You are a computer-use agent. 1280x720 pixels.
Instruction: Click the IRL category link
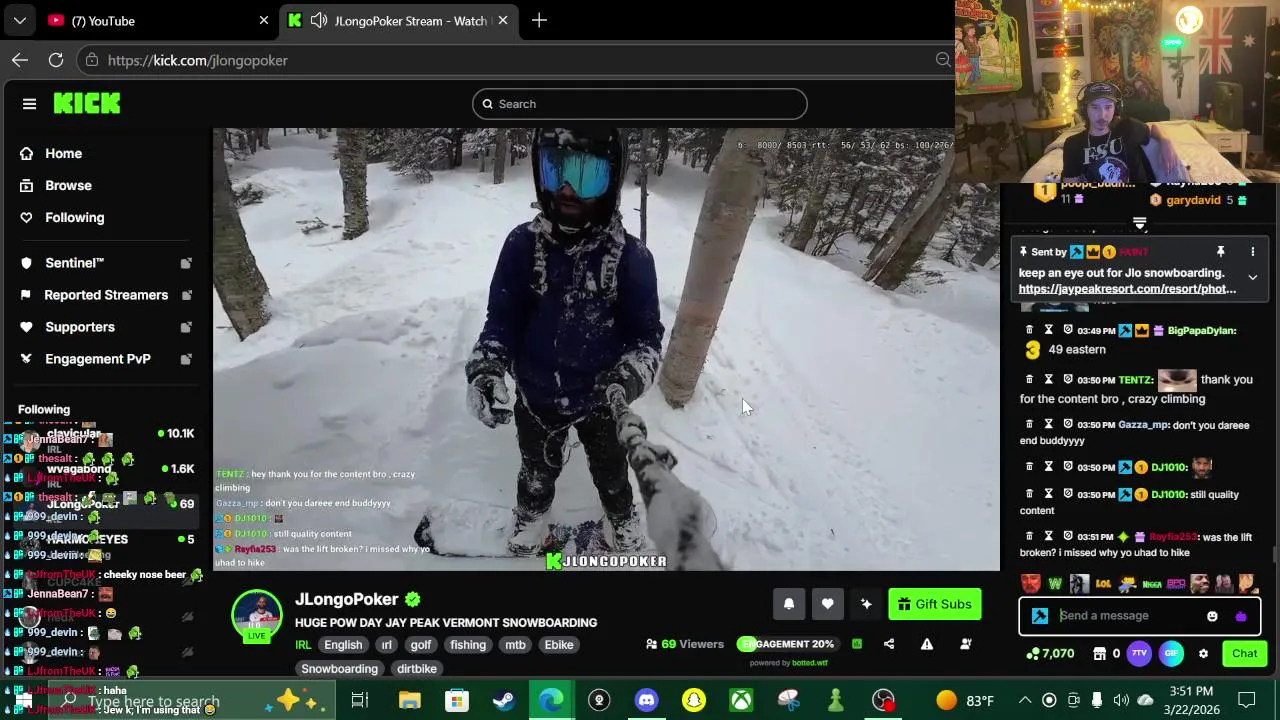click(303, 645)
